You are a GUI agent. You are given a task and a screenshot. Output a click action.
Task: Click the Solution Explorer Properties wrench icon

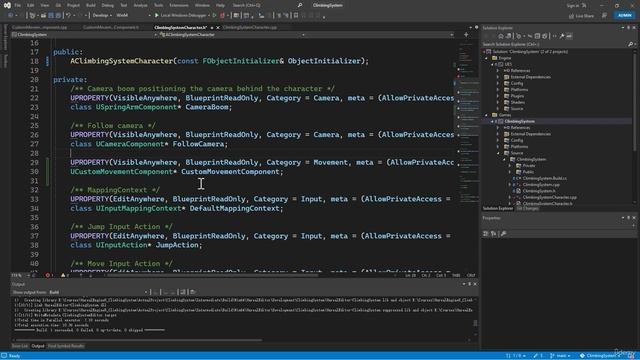click(562, 36)
